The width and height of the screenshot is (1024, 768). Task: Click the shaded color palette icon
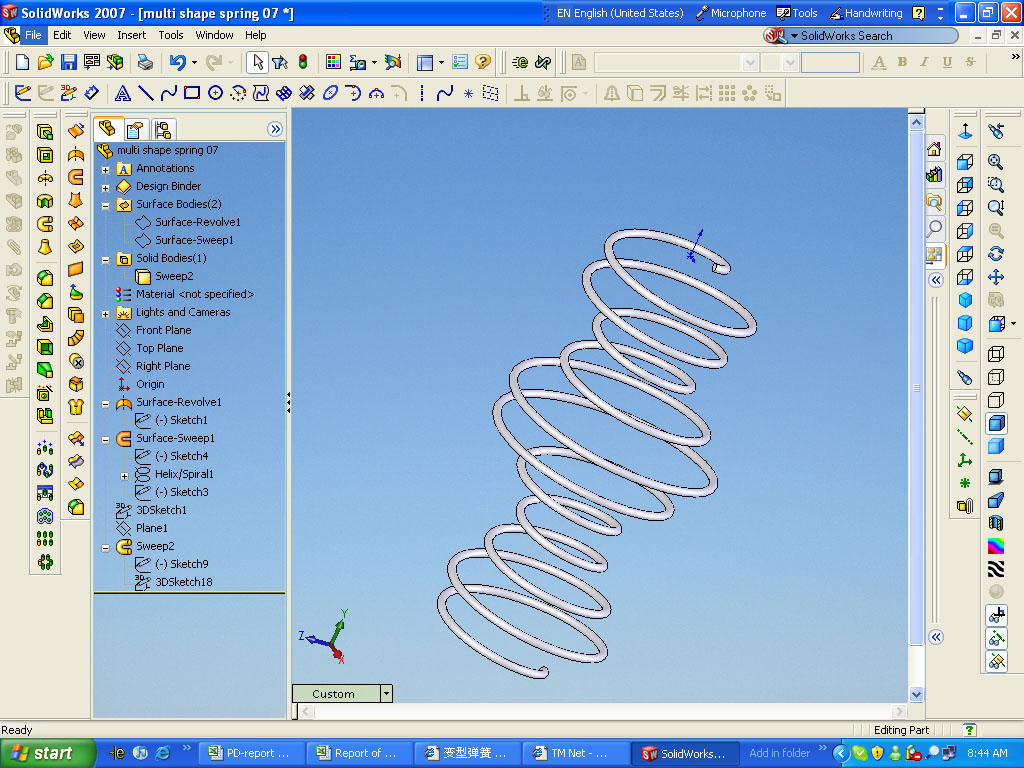(x=996, y=545)
